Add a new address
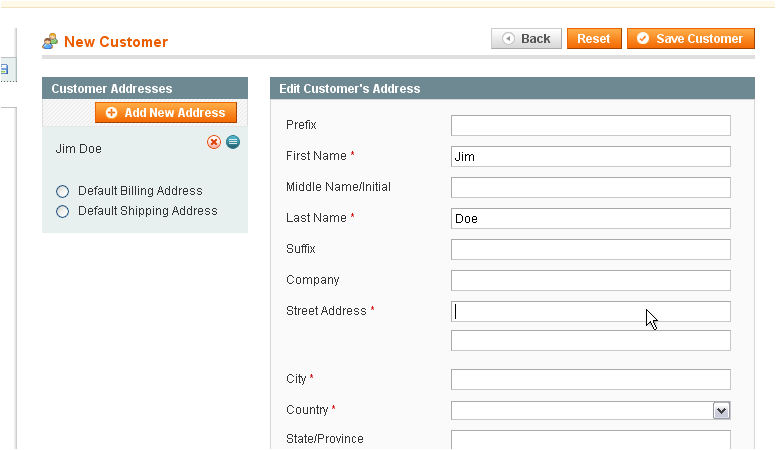The width and height of the screenshot is (776, 450). (x=166, y=113)
